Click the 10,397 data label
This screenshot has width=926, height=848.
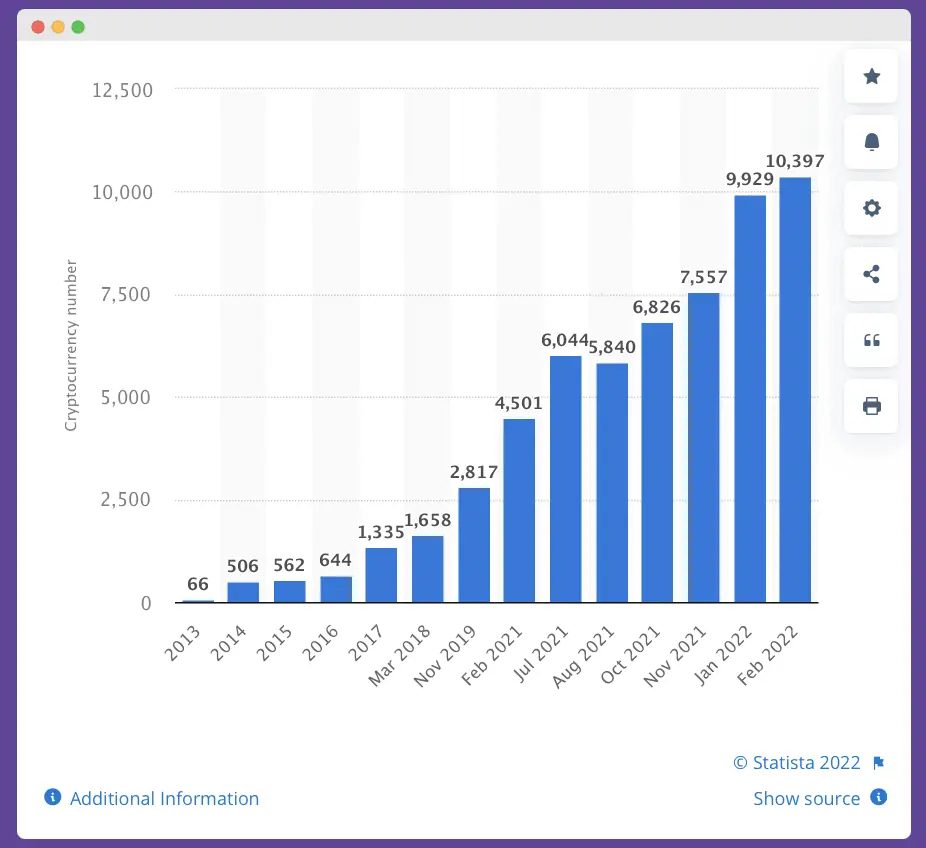pyautogui.click(x=795, y=161)
